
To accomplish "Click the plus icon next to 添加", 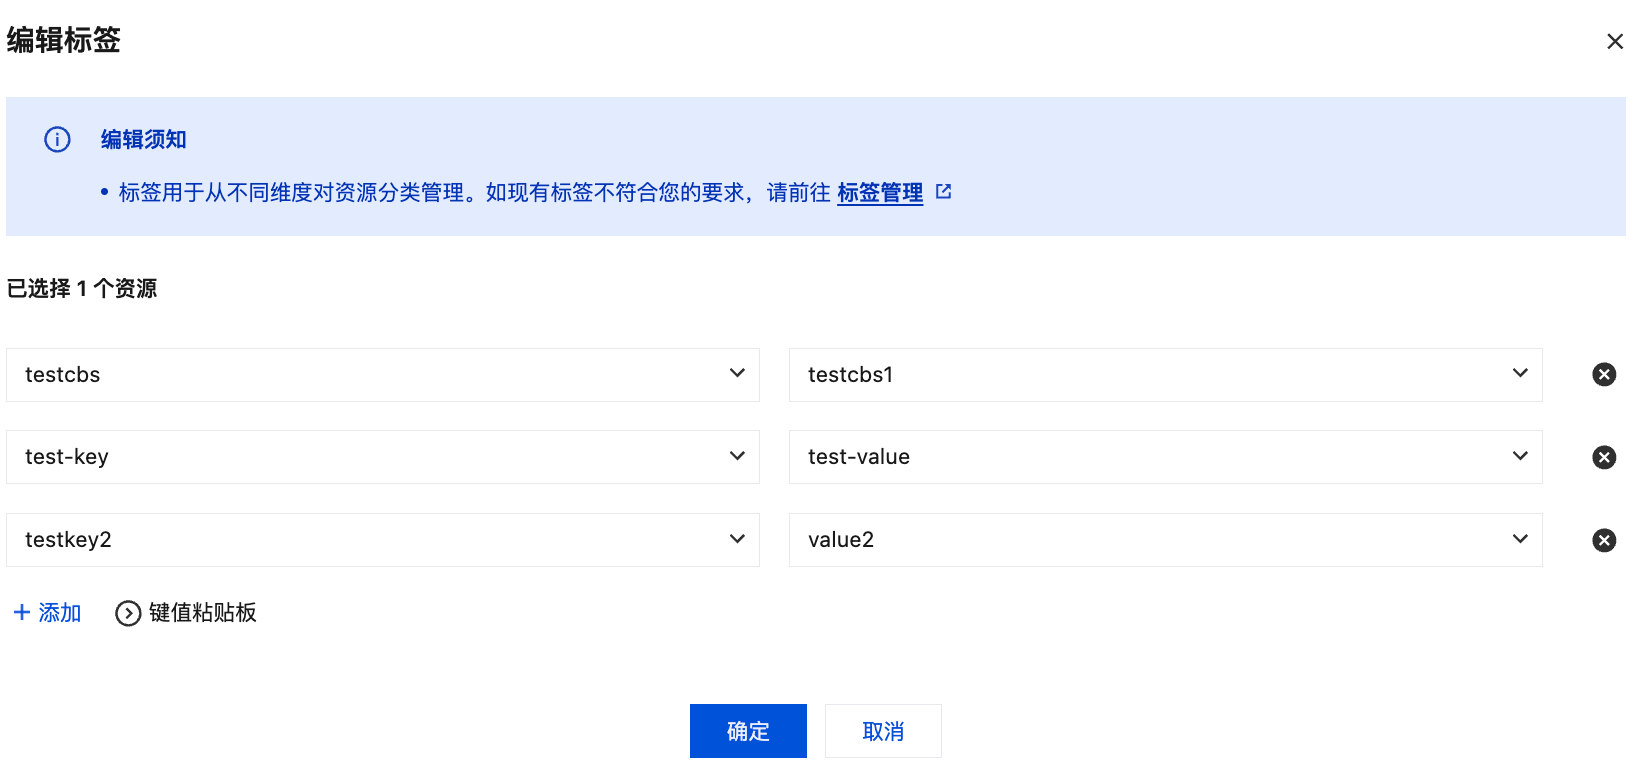I will pos(22,612).
